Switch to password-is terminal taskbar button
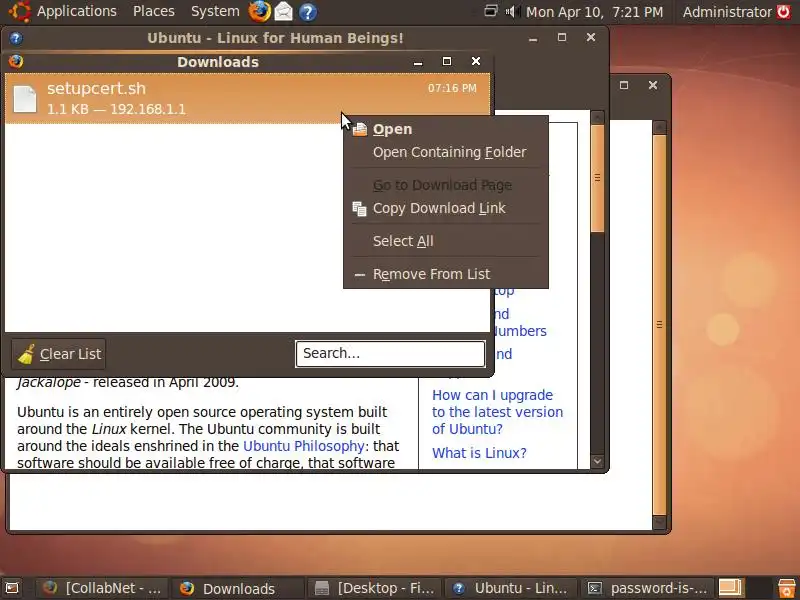 point(648,588)
